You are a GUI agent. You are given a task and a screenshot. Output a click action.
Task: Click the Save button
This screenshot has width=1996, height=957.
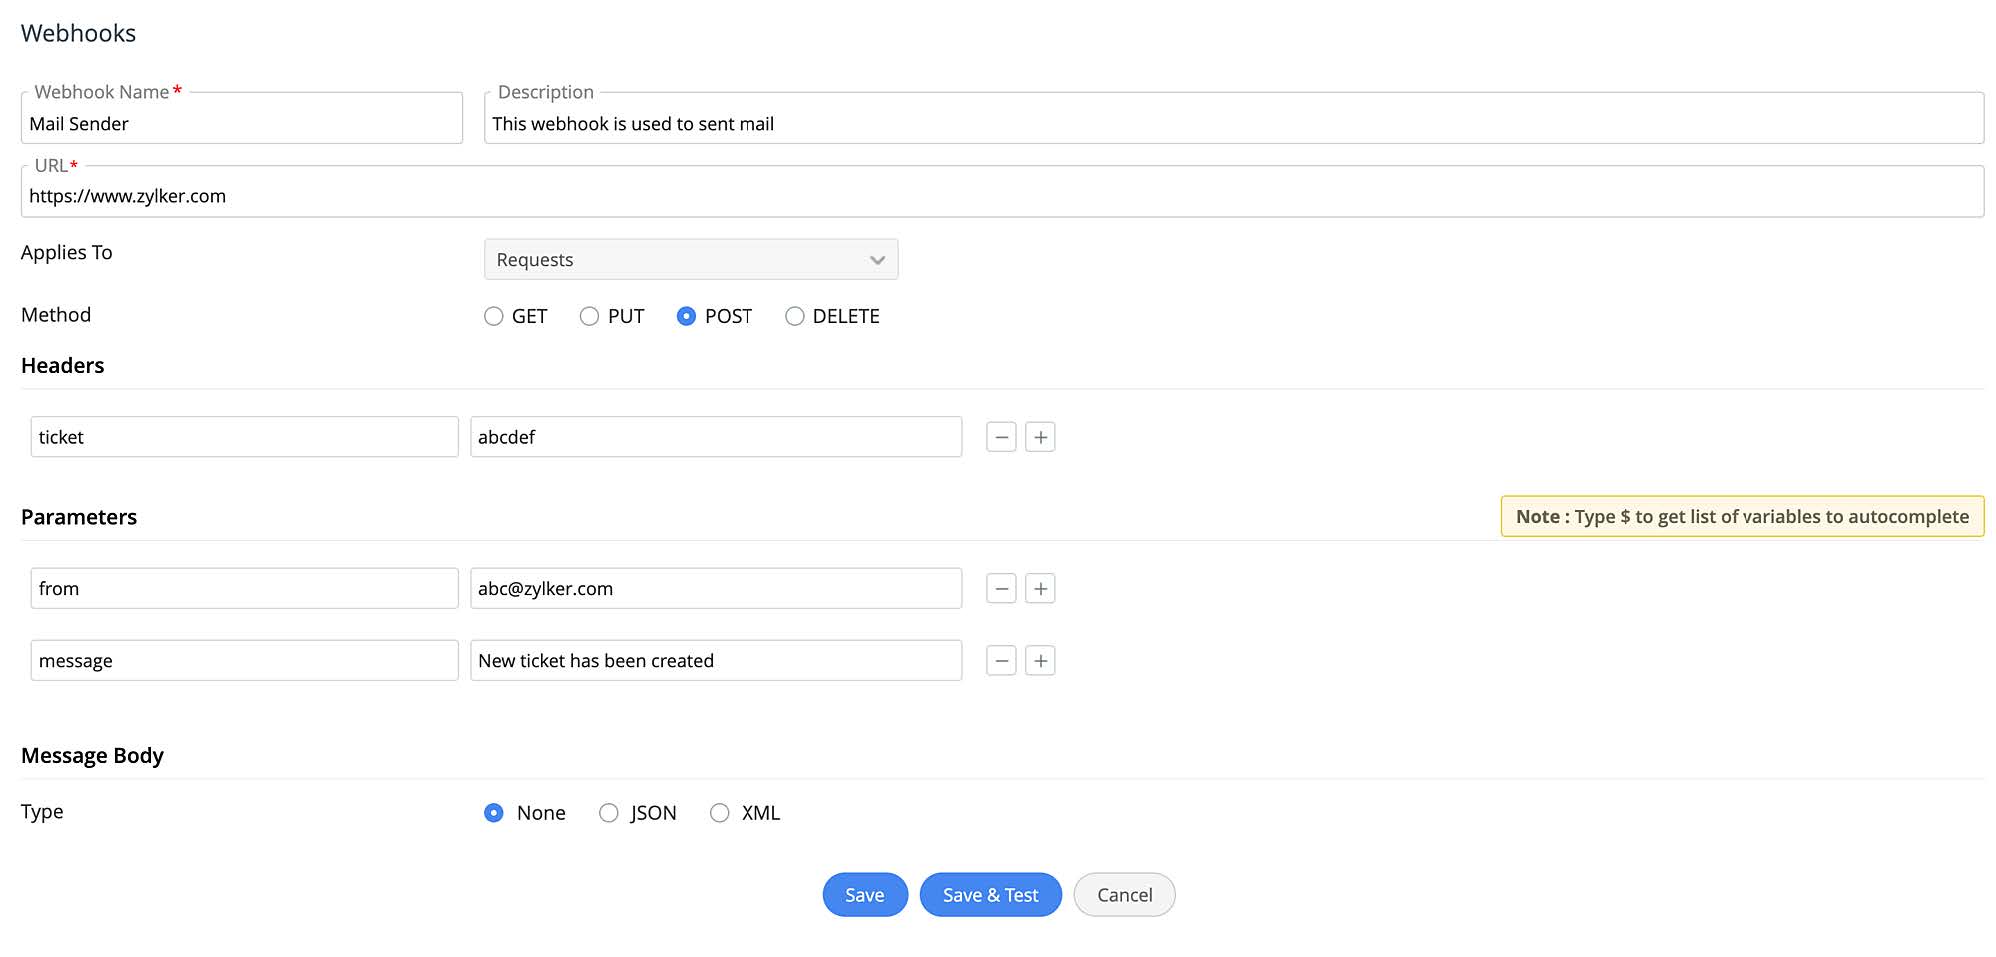pos(865,895)
